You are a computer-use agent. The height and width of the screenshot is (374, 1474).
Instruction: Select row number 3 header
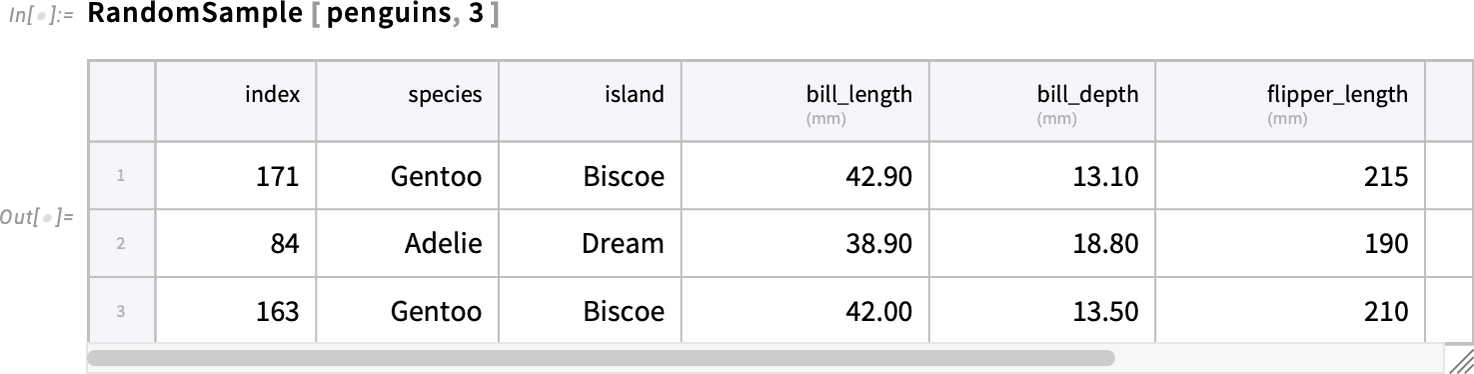click(121, 310)
